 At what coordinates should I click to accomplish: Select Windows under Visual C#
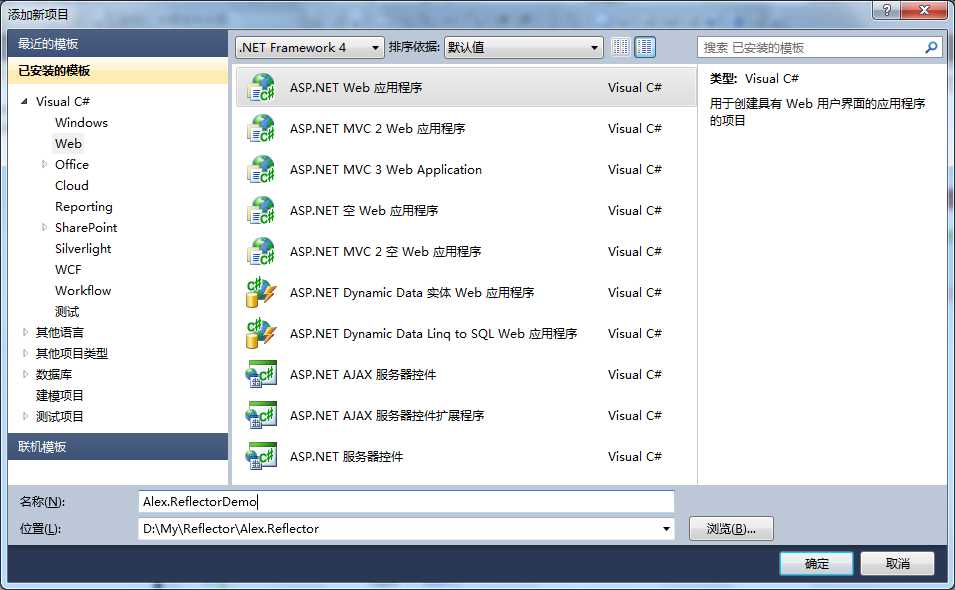click(81, 122)
